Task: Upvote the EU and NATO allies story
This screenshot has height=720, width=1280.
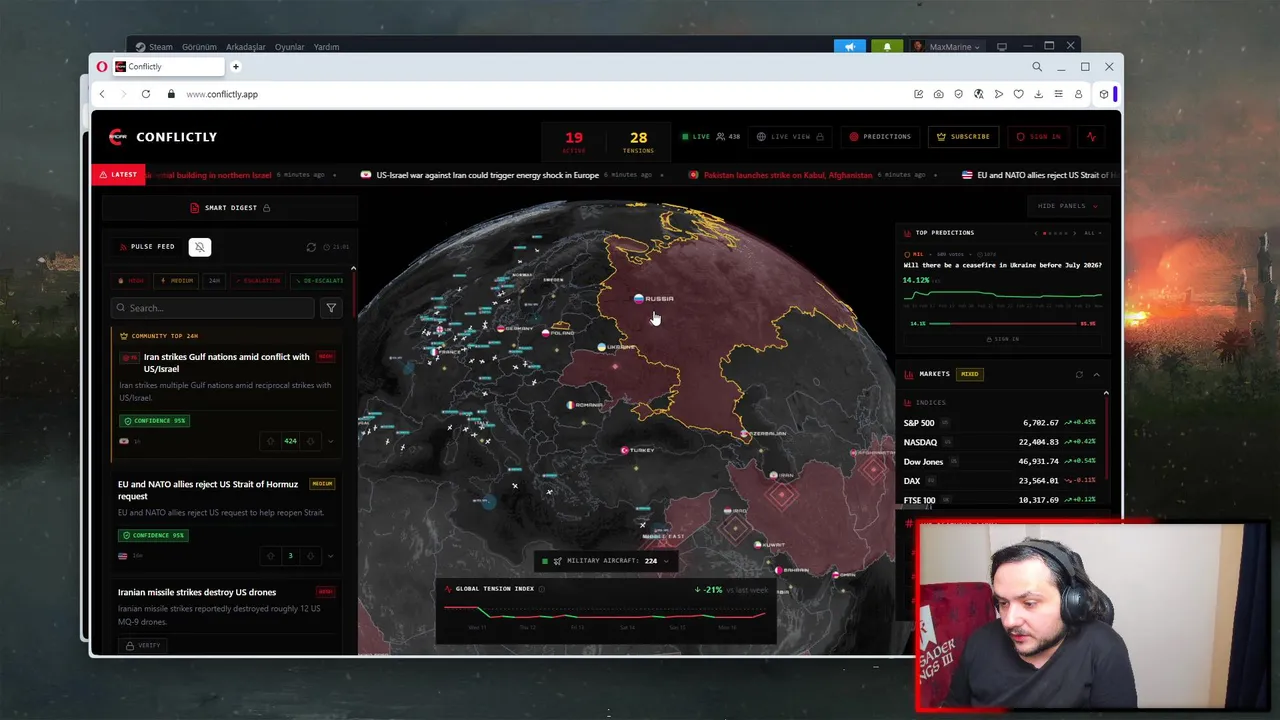Action: (271, 556)
